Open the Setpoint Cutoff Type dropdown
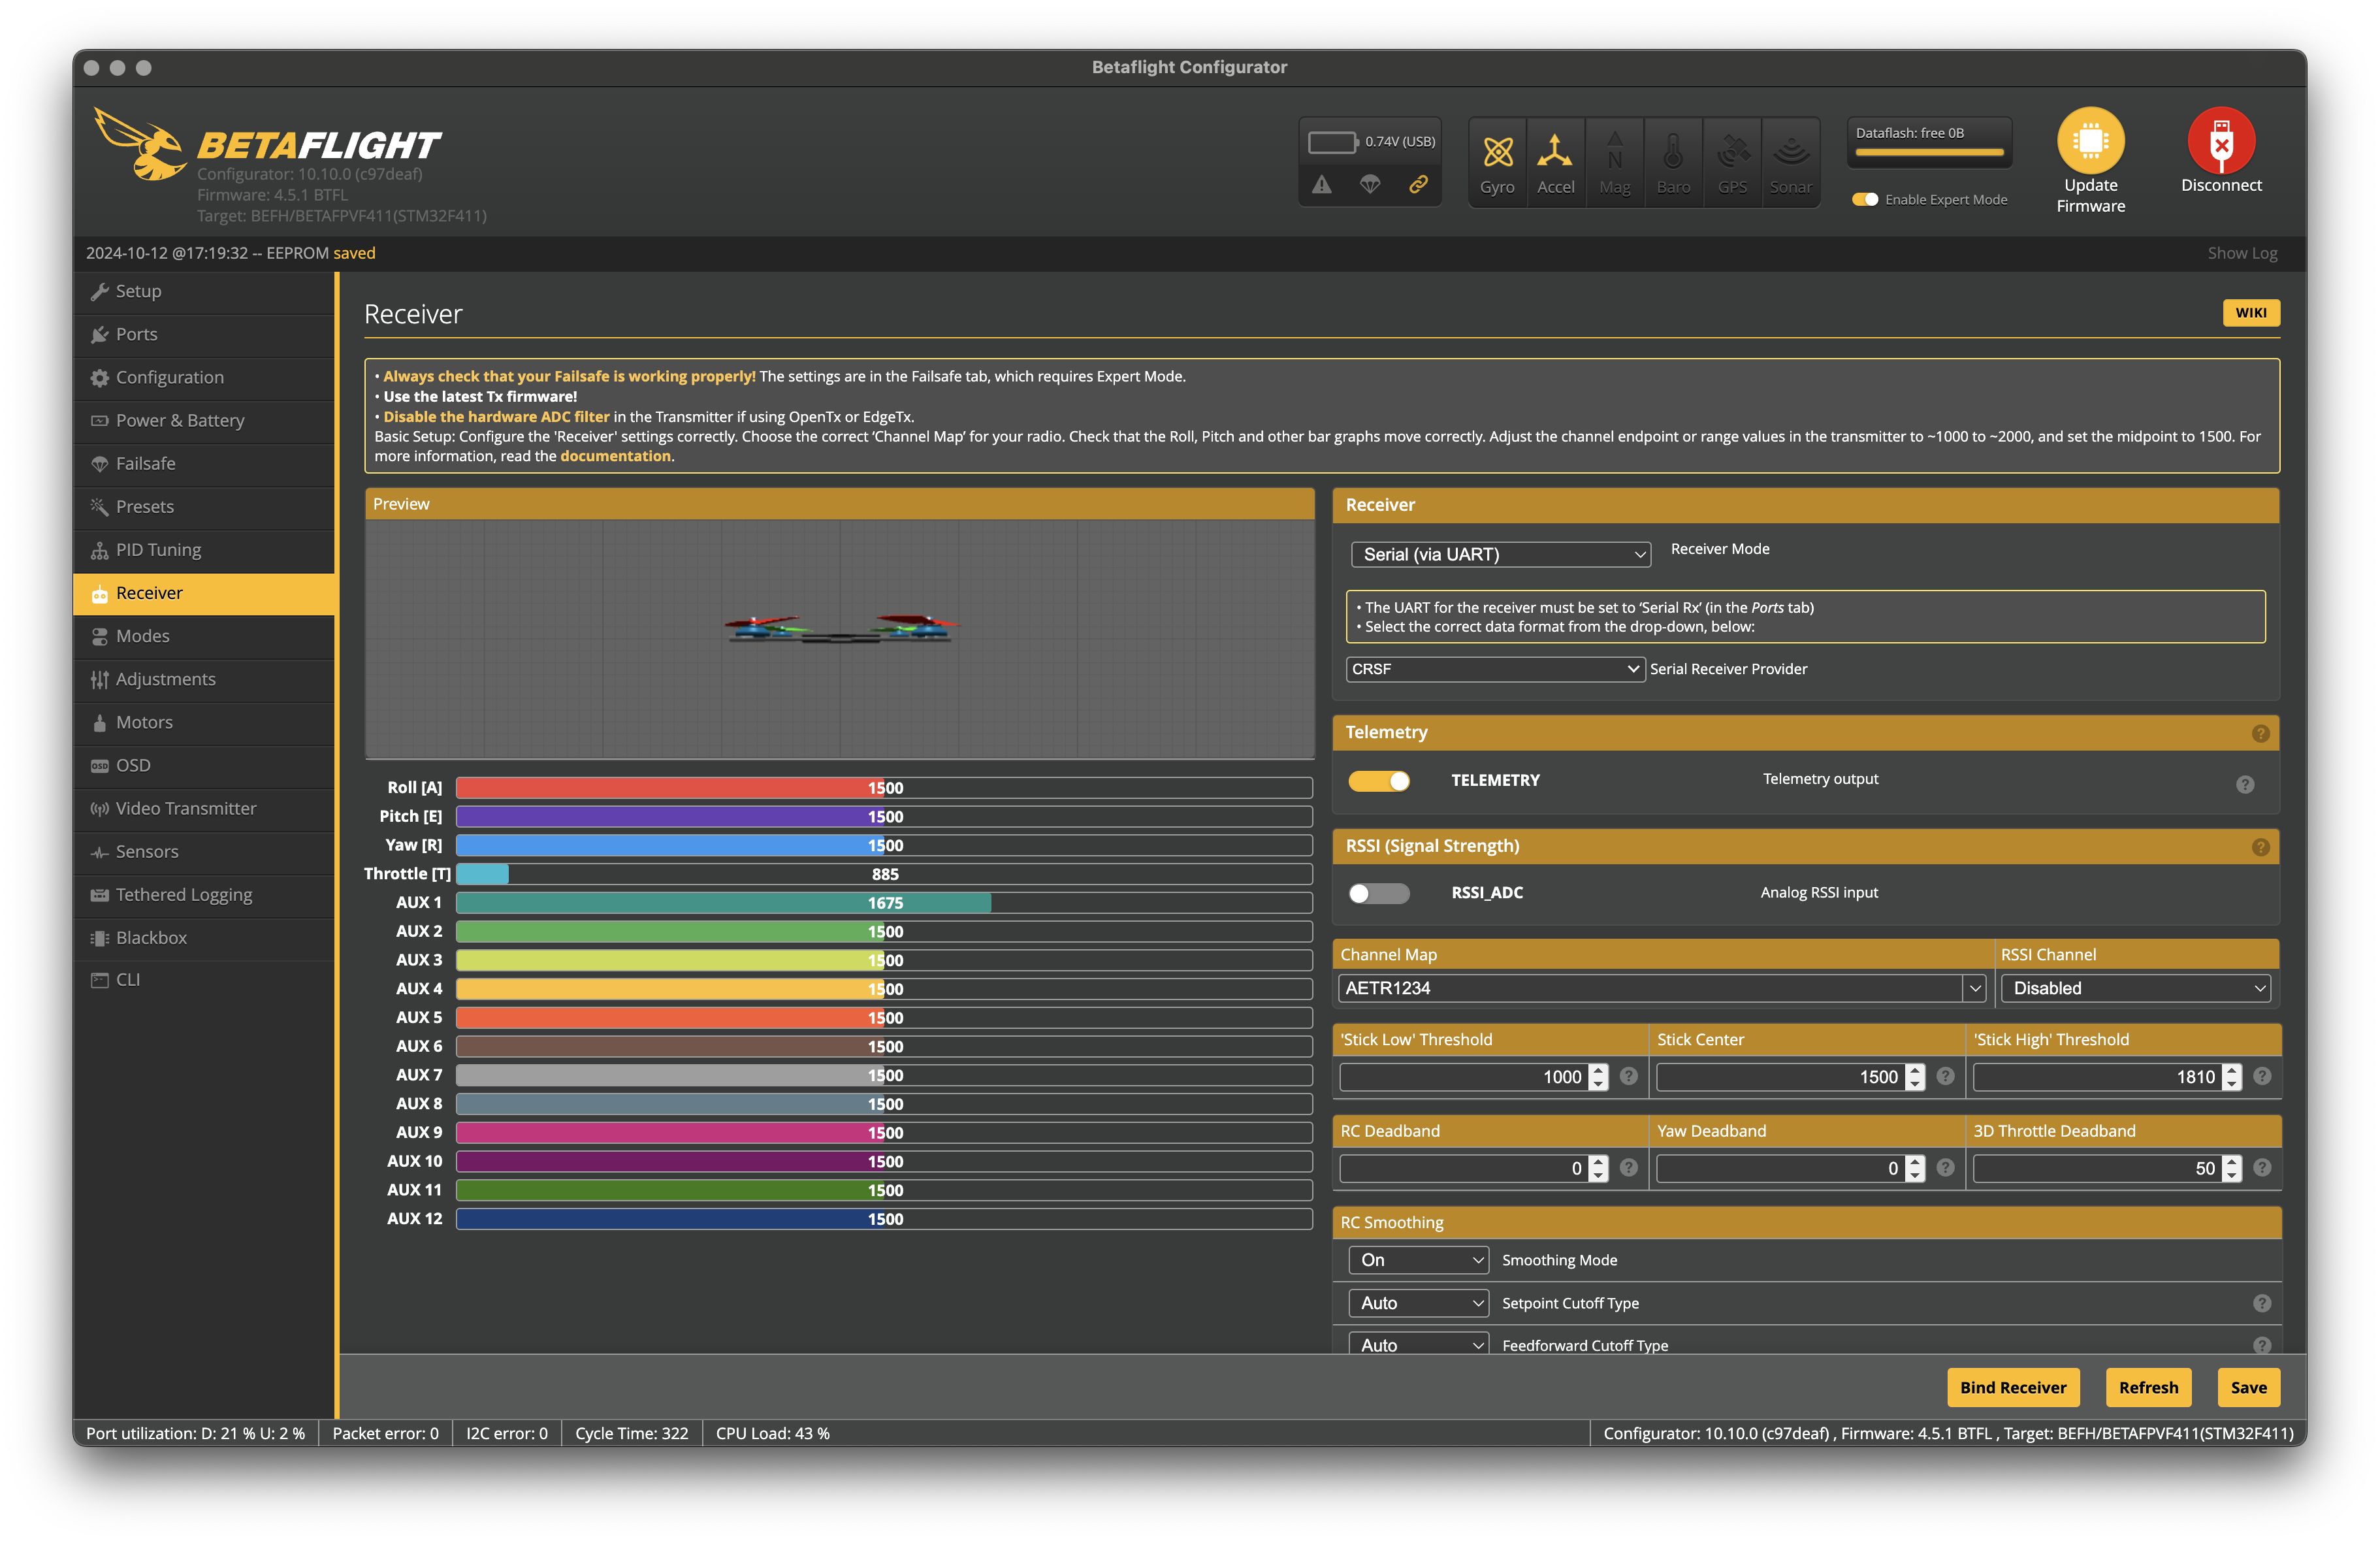 [1419, 1303]
